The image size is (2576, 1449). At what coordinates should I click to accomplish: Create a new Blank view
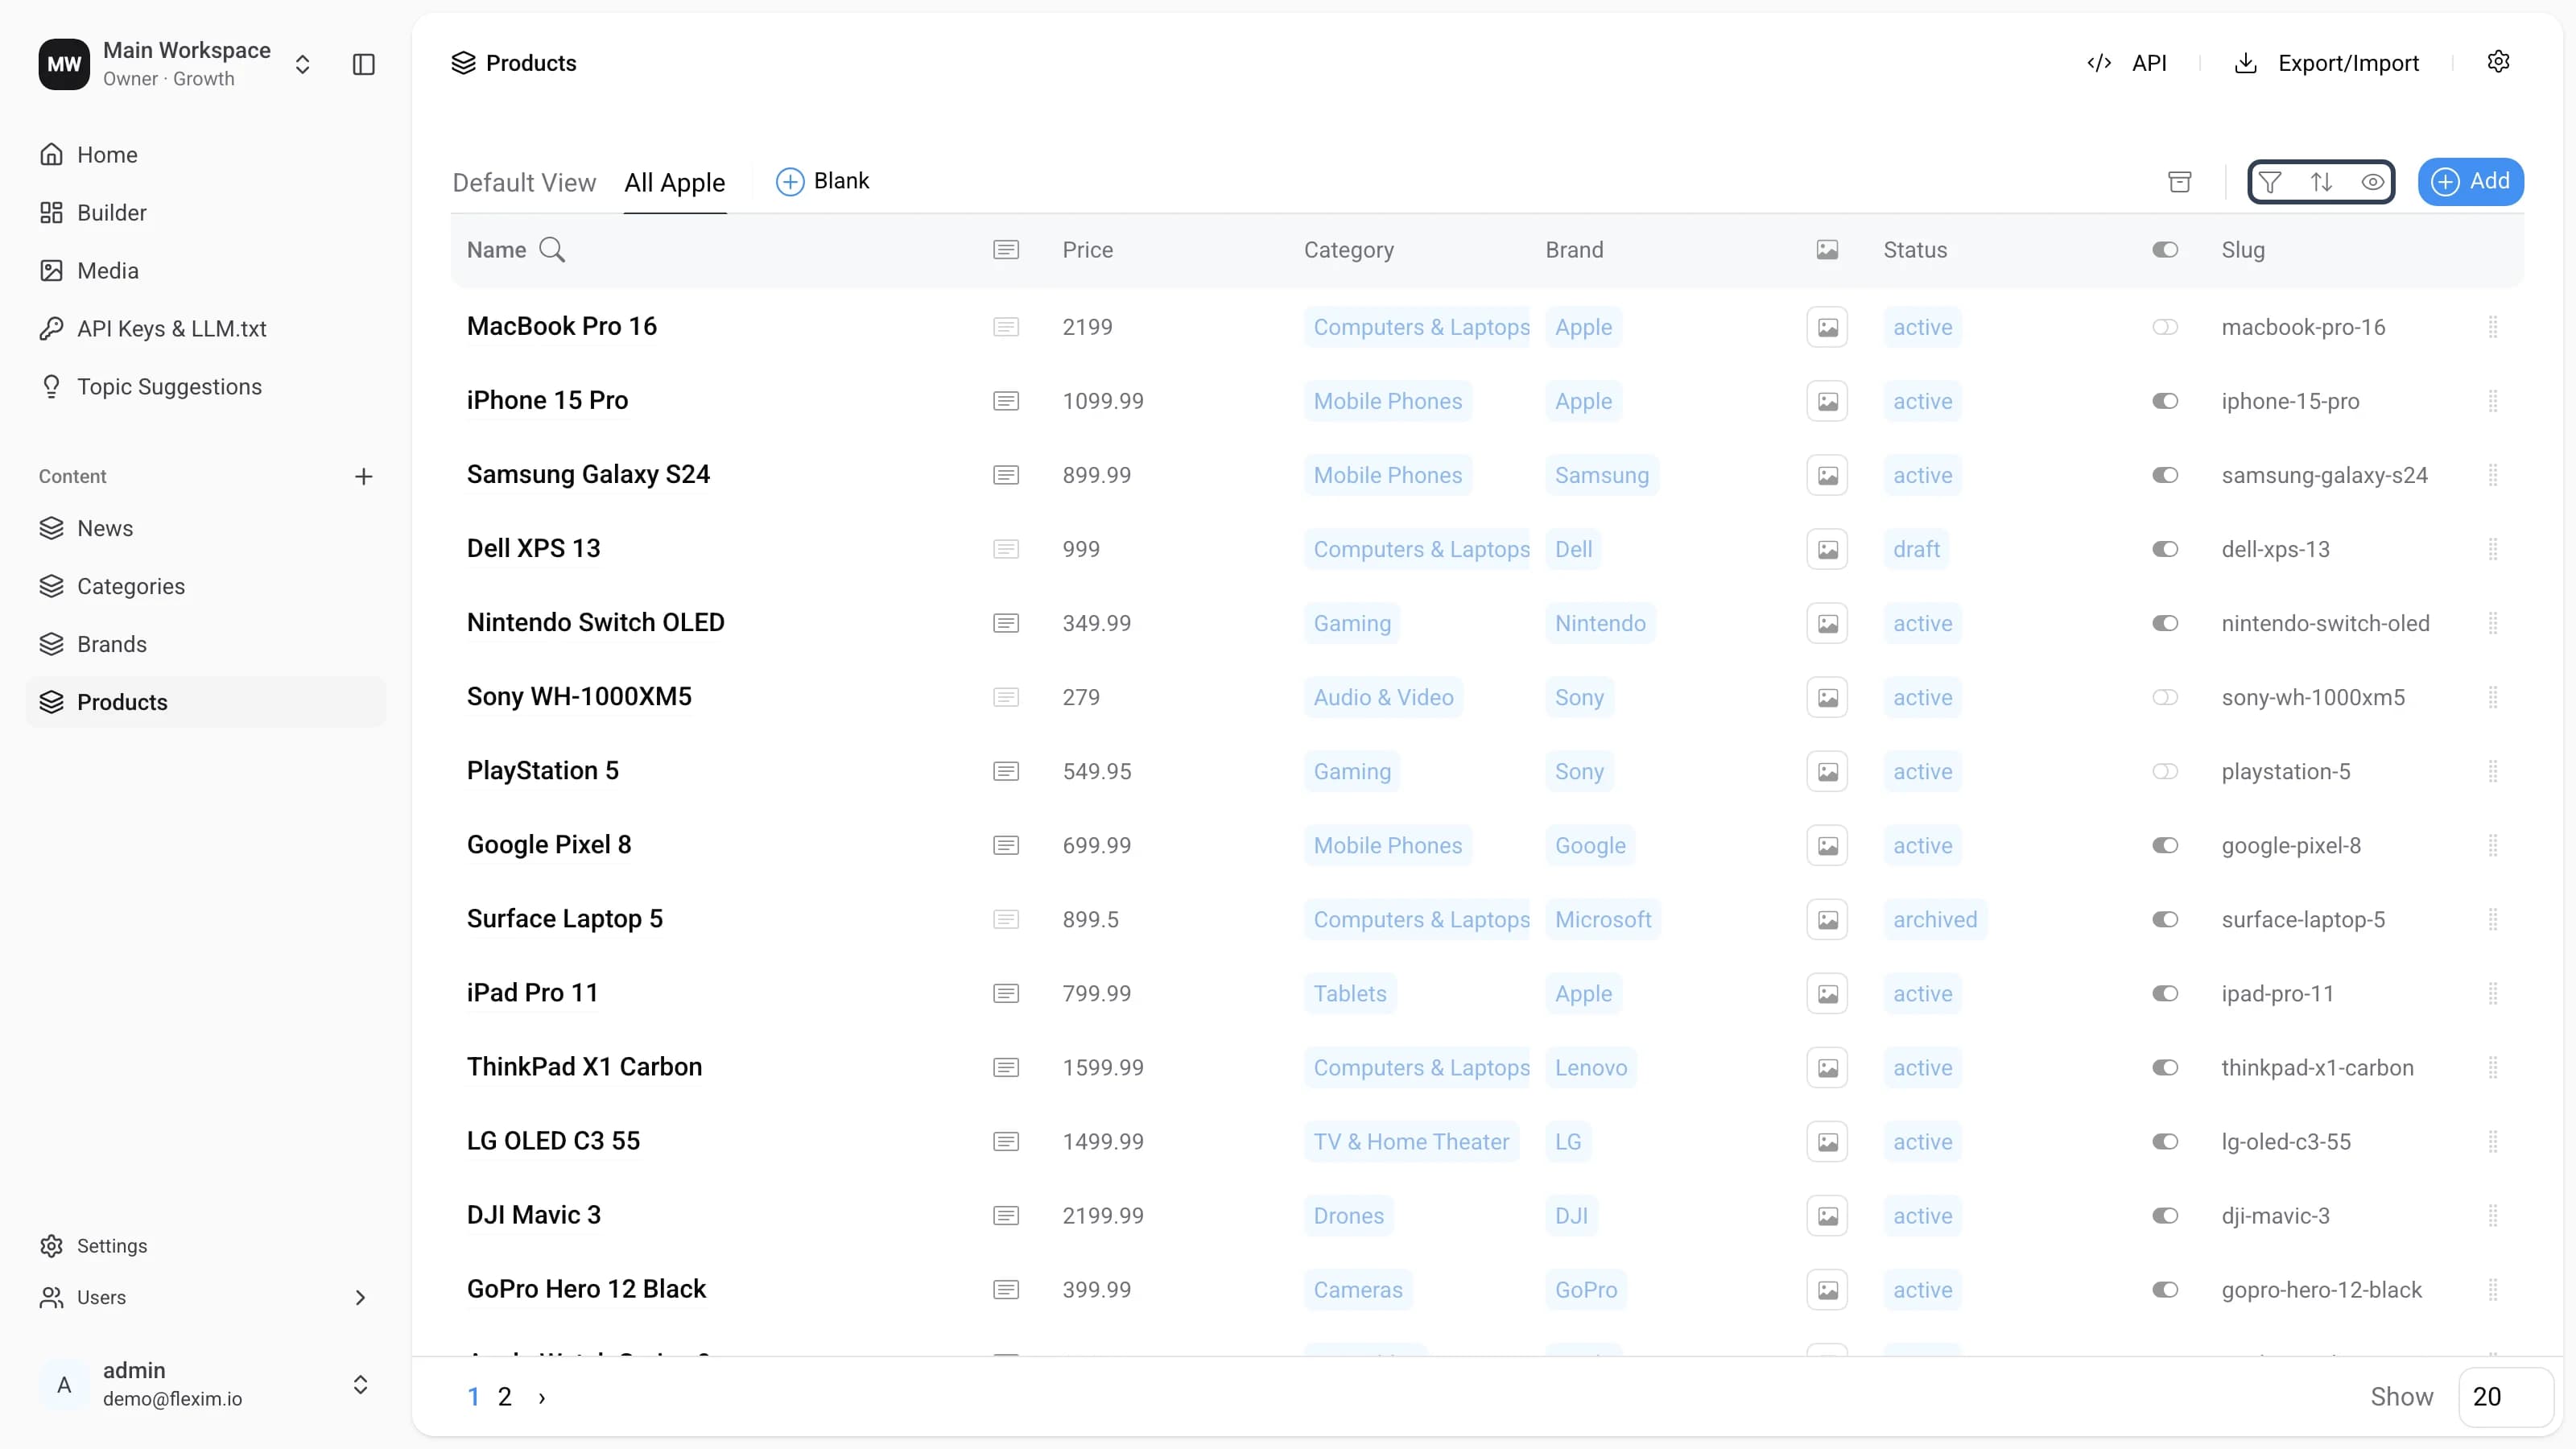[x=823, y=181]
